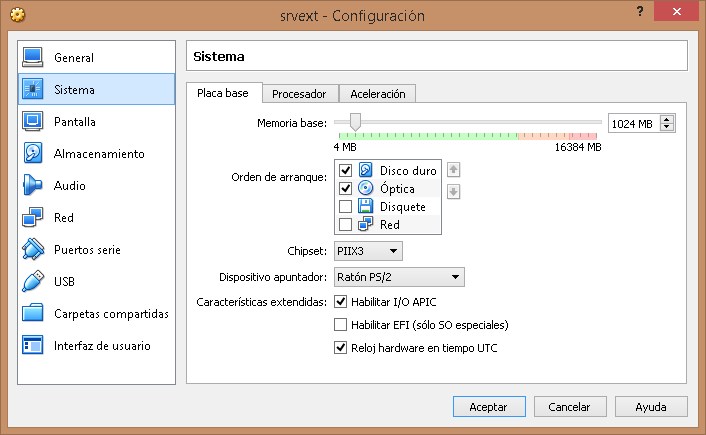706x435 pixels.
Task: Open the Red network icon
Action: [33, 217]
